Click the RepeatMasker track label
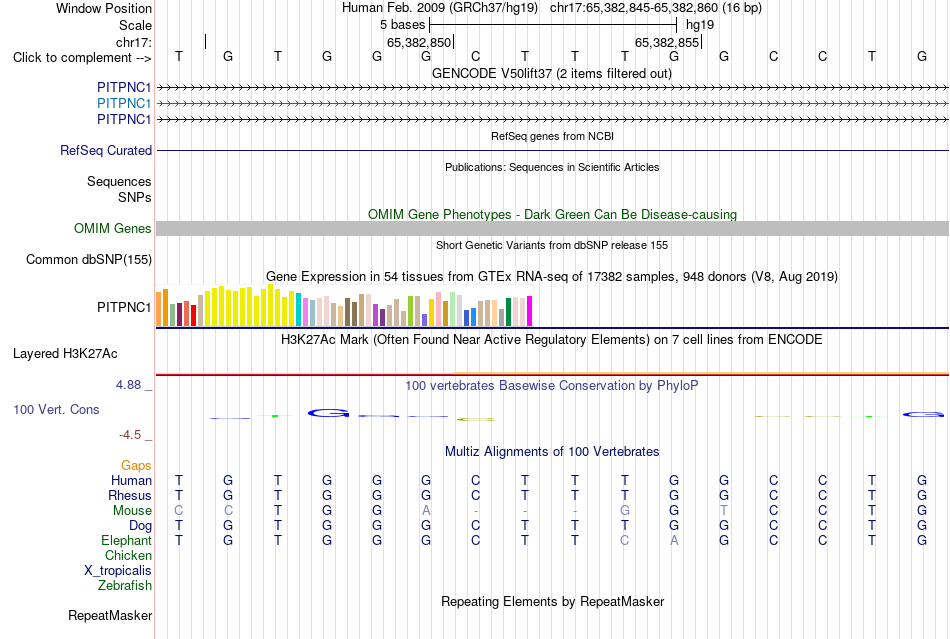 point(110,615)
